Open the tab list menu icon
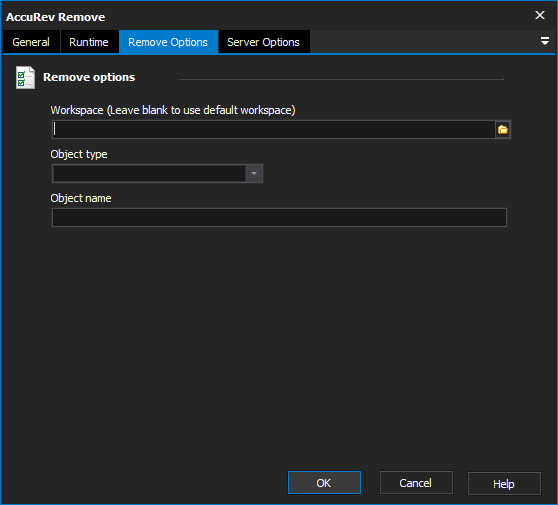558x505 pixels. [544, 41]
